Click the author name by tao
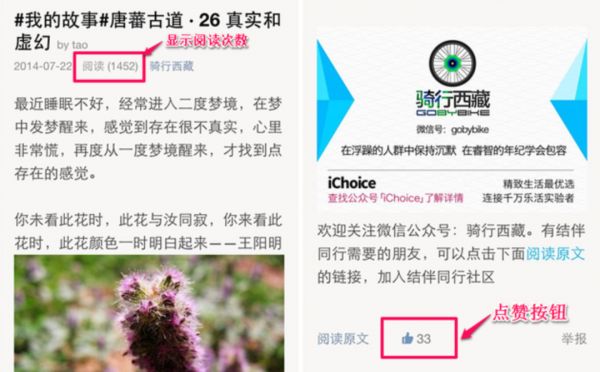 click(x=72, y=45)
